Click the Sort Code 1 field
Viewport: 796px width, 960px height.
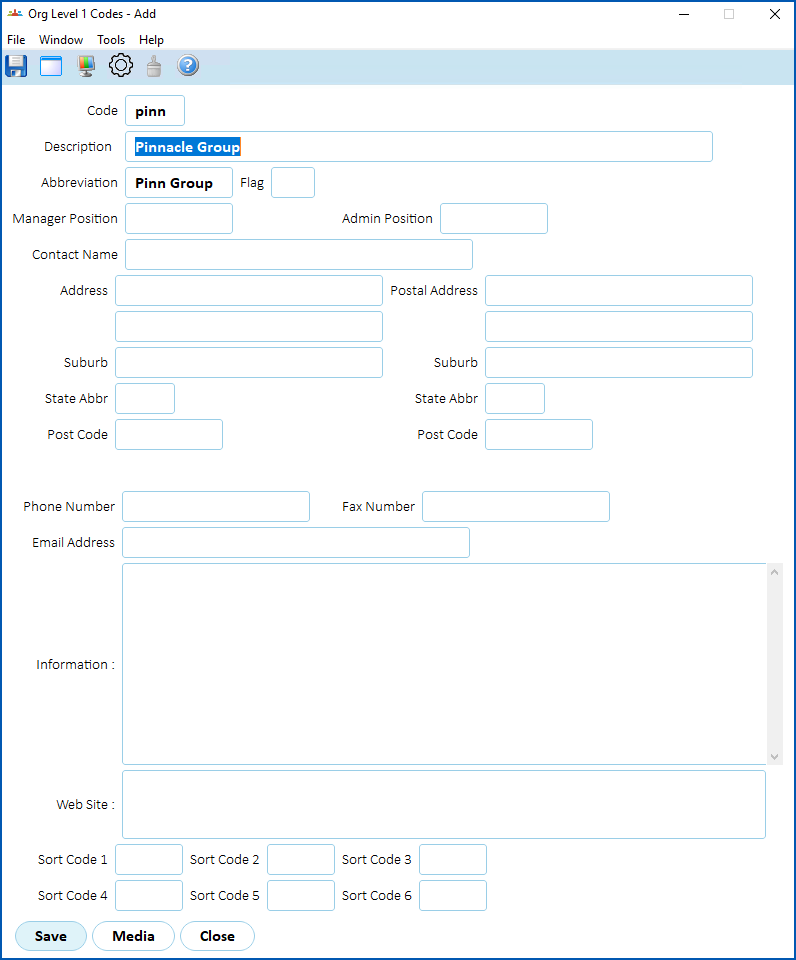pyautogui.click(x=149, y=860)
